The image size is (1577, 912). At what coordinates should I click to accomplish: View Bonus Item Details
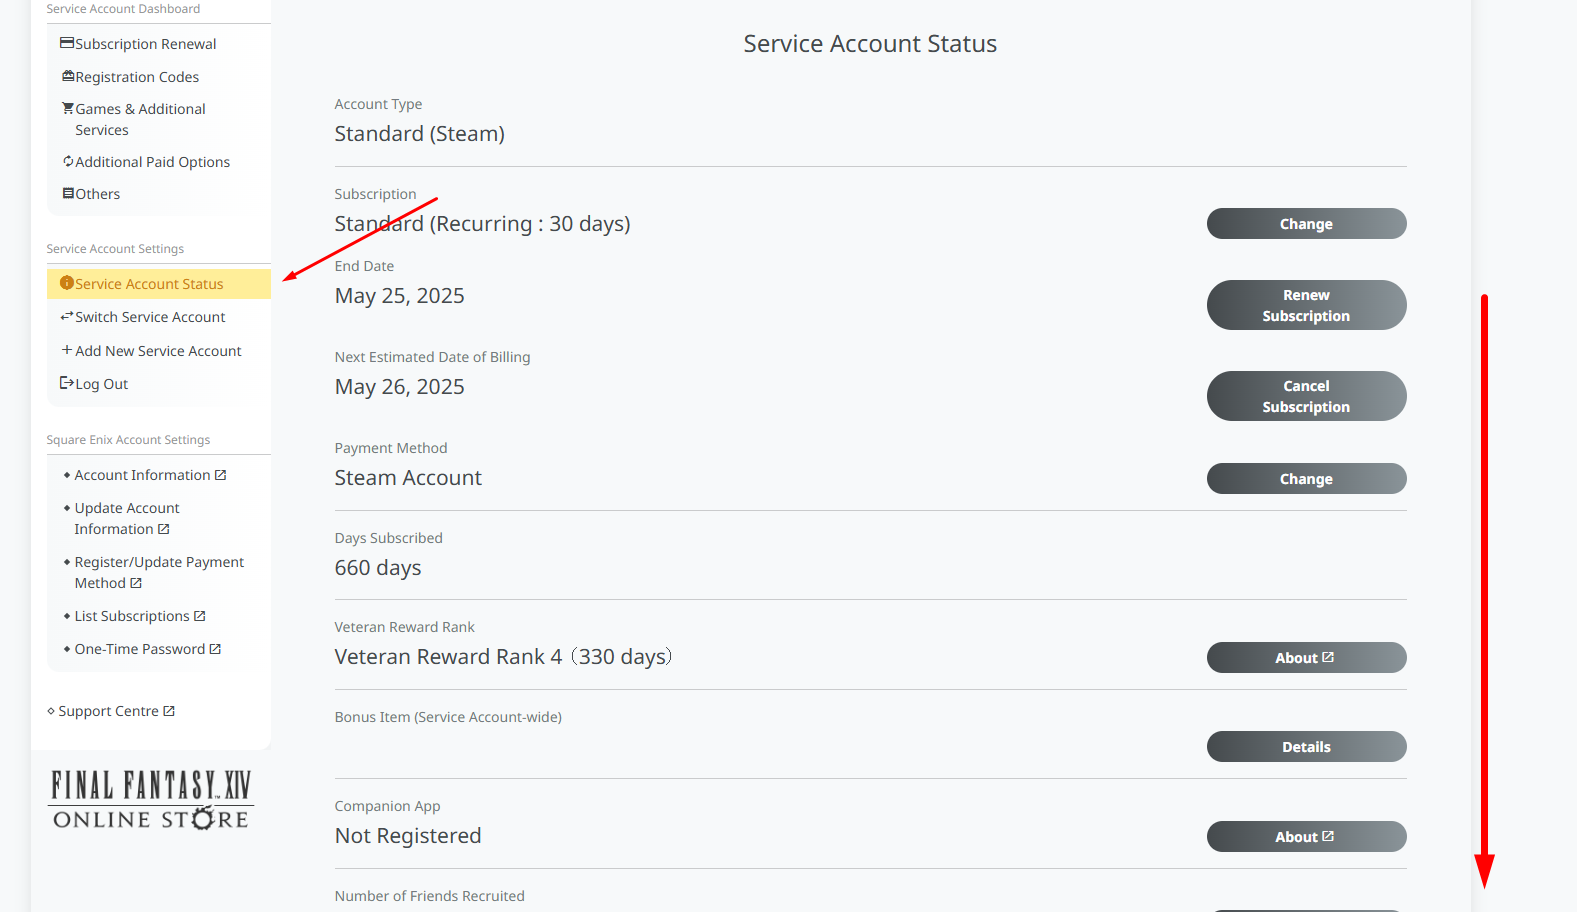point(1305,747)
